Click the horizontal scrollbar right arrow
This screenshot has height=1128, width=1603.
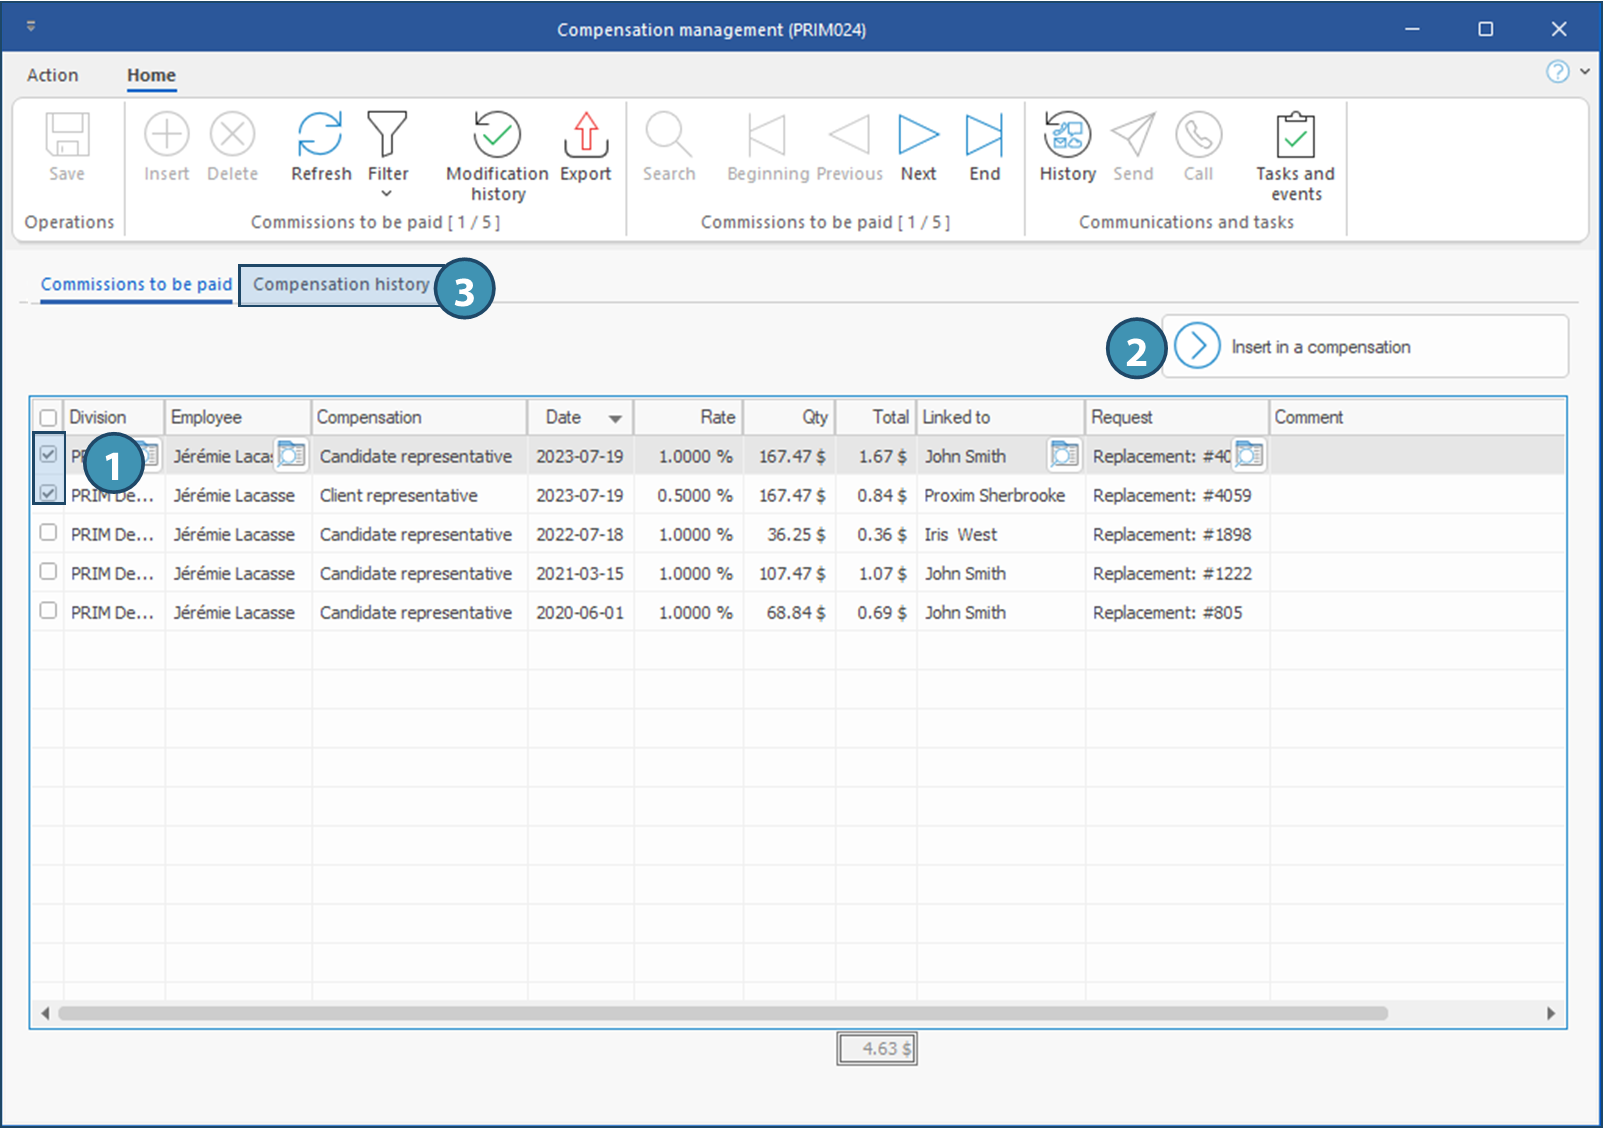pos(1550,1013)
